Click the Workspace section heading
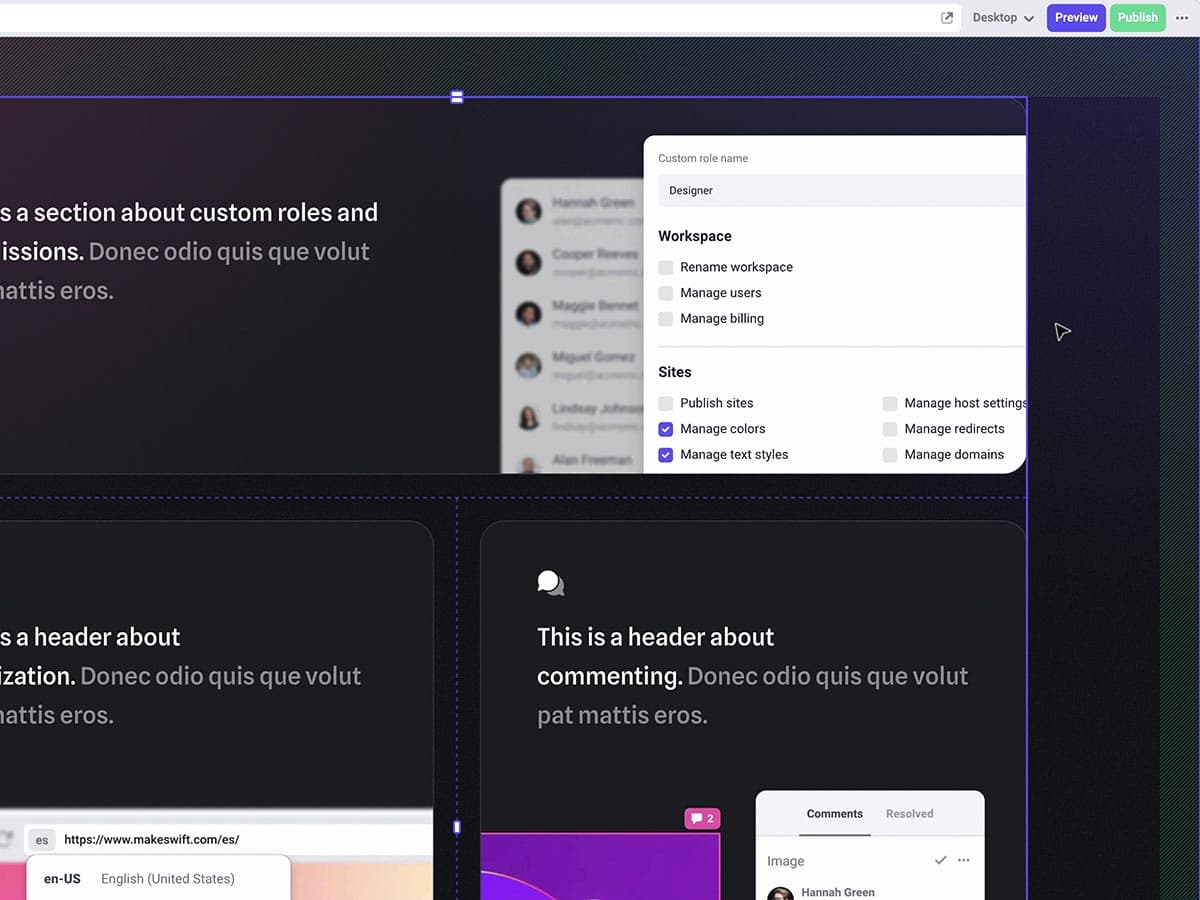This screenshot has height=900, width=1200. (695, 236)
